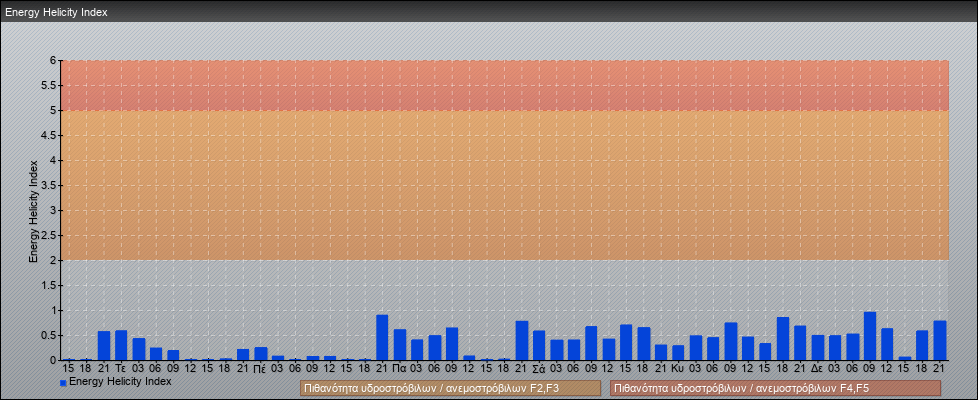Screen dimensions: 978x400
Task: Click the tallest bar in the chart
Action: click(870, 336)
